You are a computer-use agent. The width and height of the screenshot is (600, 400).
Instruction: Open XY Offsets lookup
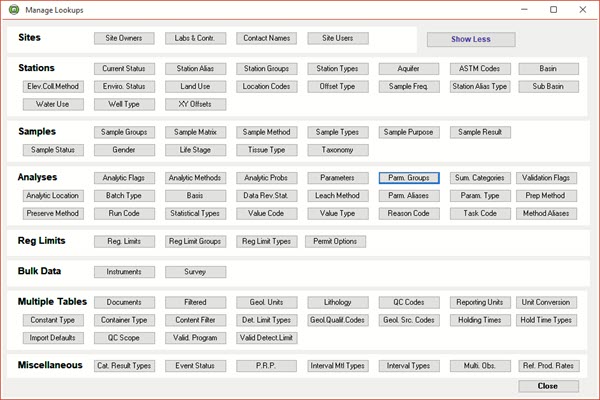(x=196, y=104)
